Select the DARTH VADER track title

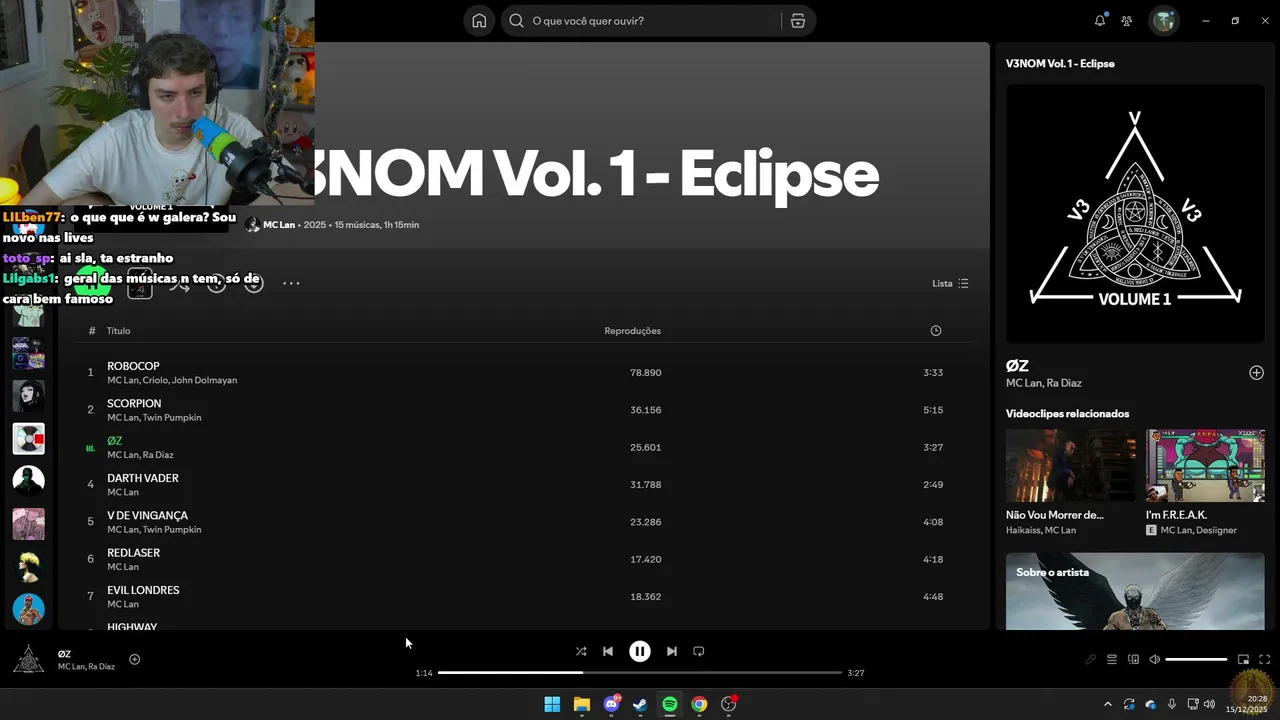(x=143, y=478)
